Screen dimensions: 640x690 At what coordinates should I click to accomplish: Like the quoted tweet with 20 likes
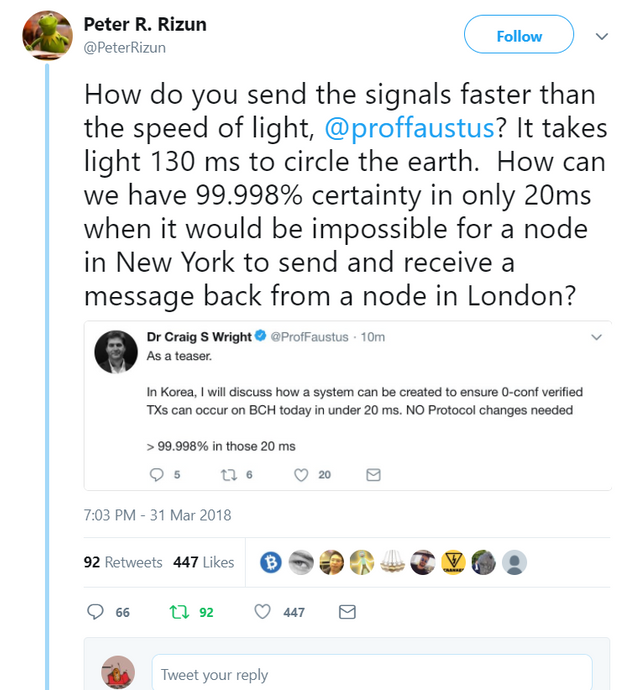(x=300, y=475)
